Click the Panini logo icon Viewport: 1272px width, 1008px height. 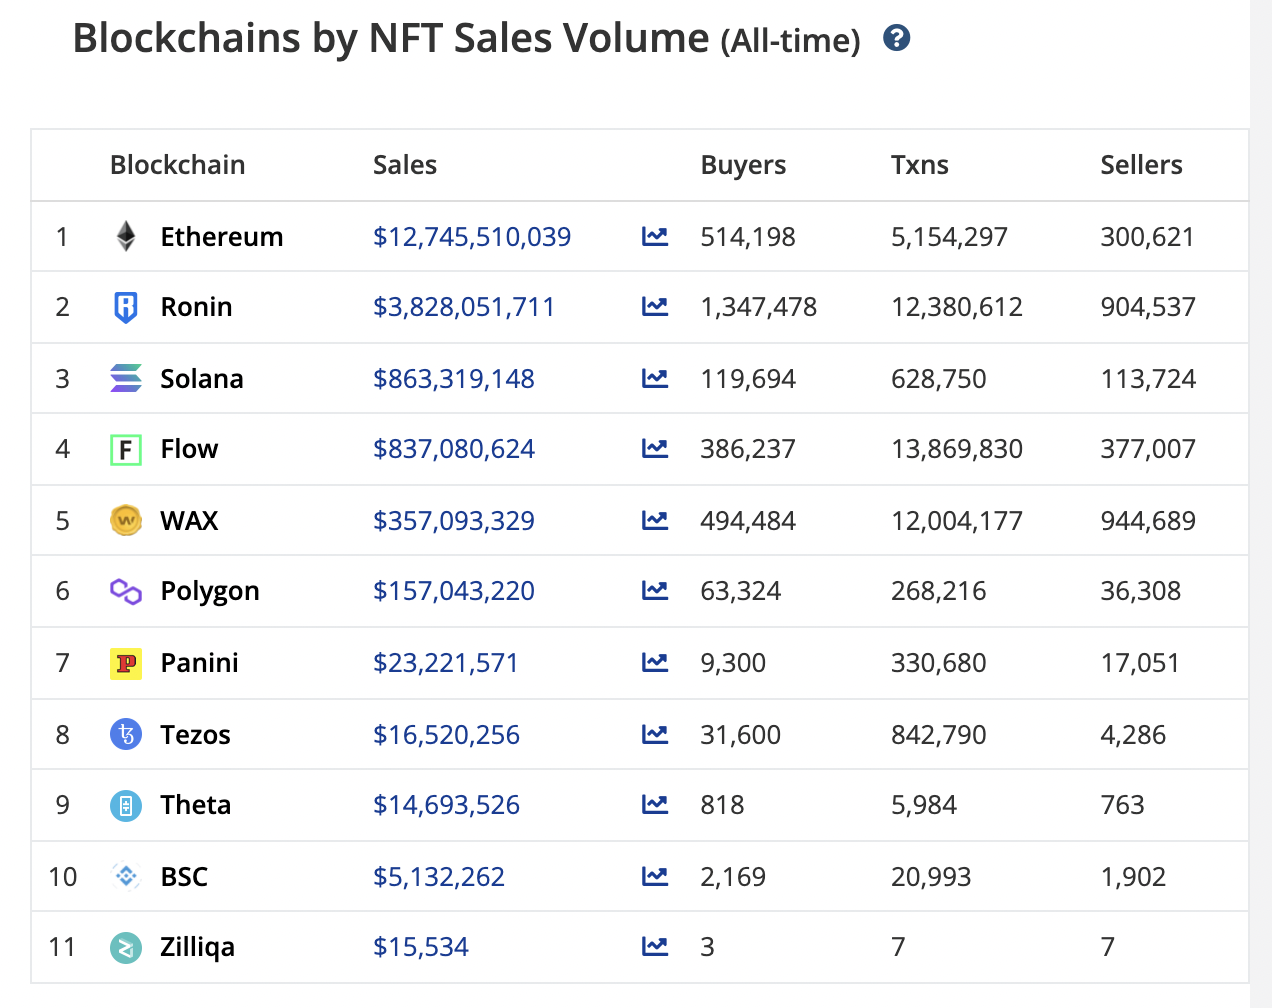(126, 663)
